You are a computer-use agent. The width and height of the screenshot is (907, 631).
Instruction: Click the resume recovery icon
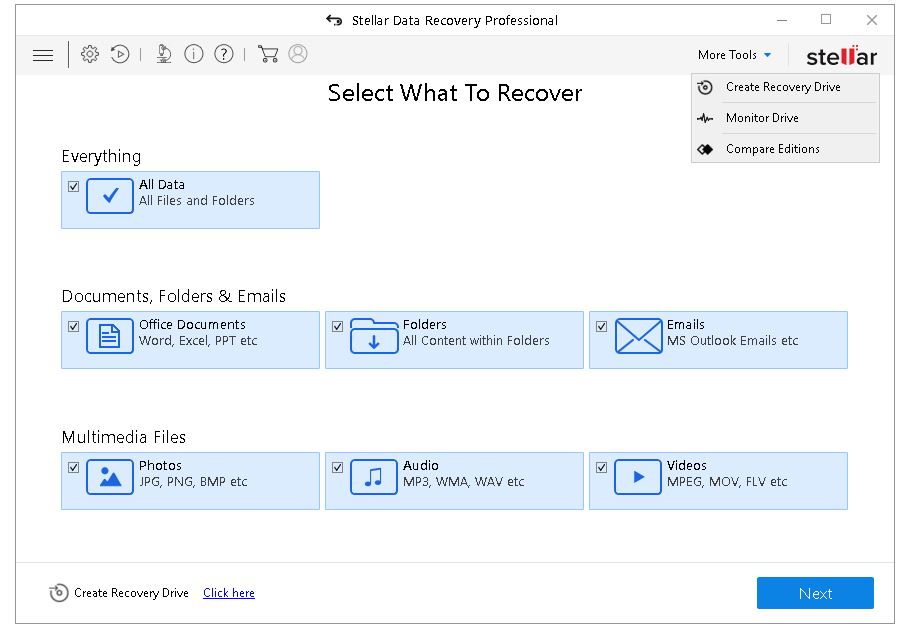coord(120,54)
